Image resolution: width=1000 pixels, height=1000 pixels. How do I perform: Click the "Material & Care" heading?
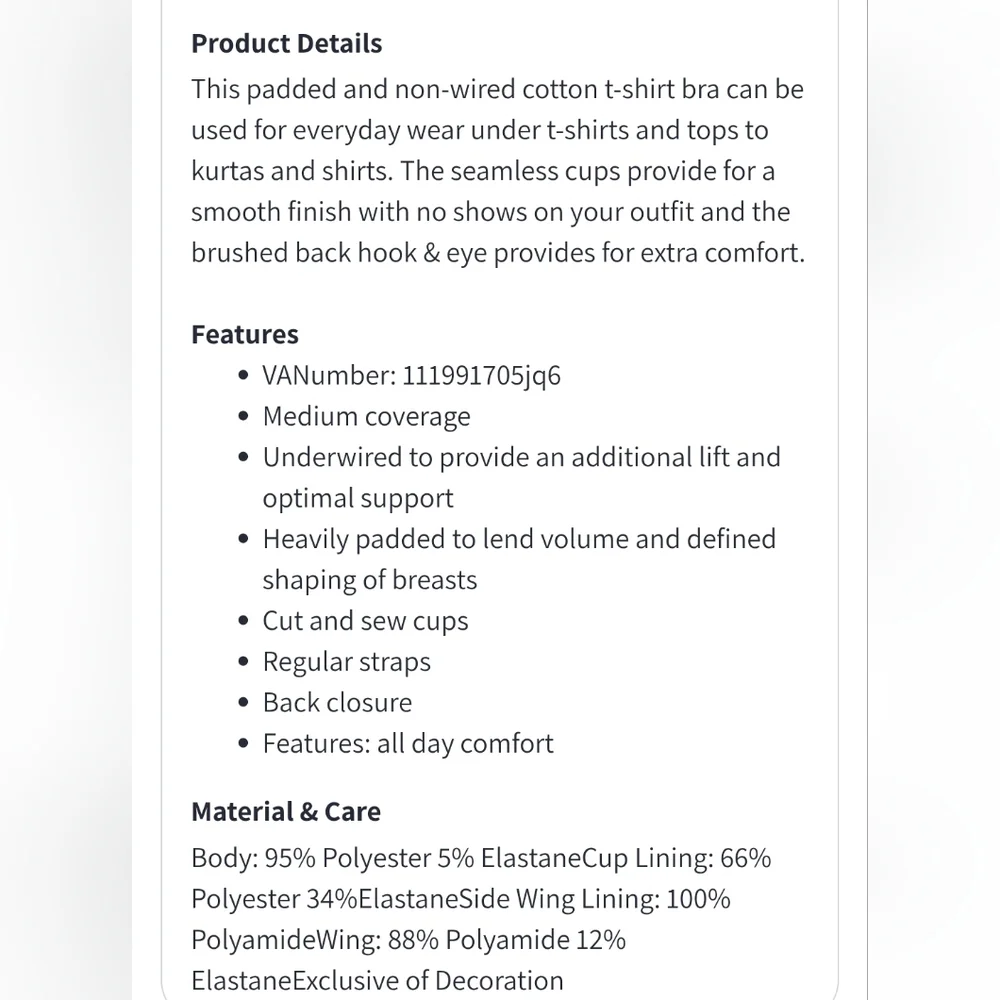click(285, 811)
